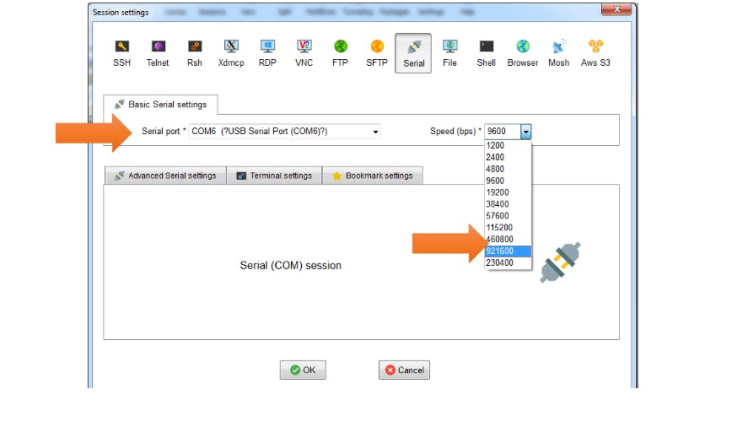Viewport: 748px width, 427px height.
Task: Choose the Mosh session icon
Action: tap(559, 53)
